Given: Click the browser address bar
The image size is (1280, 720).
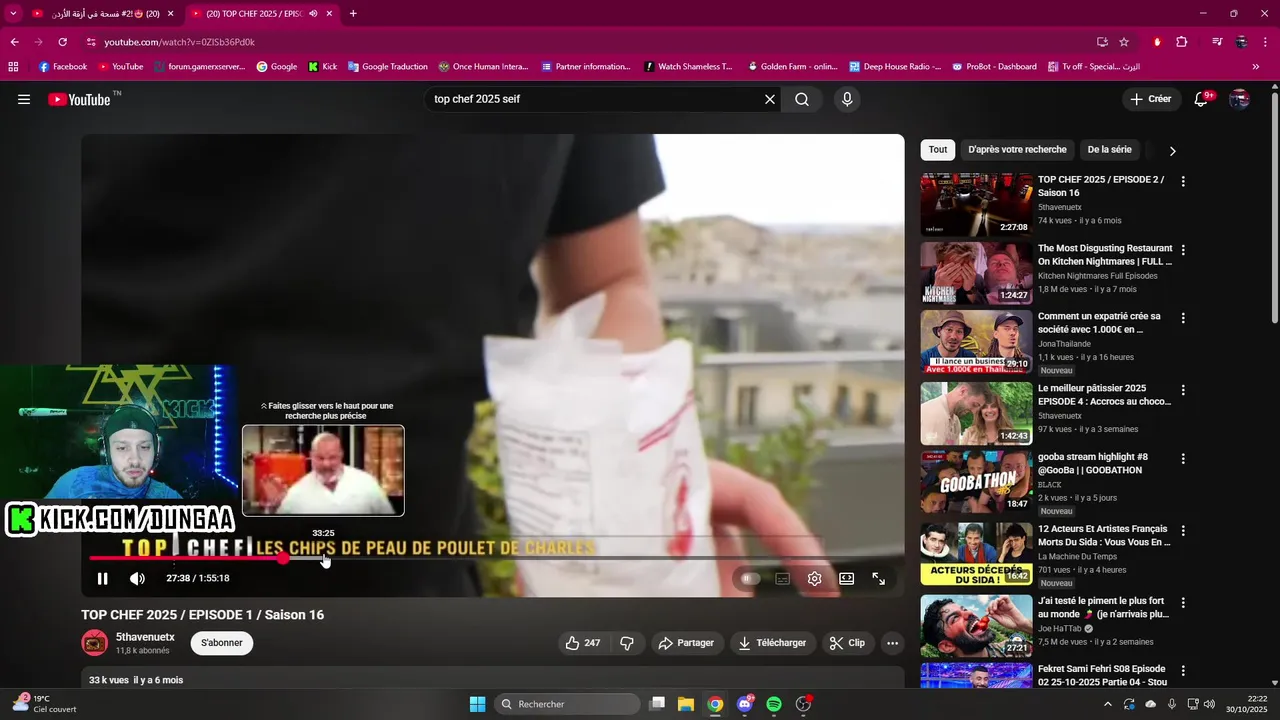Looking at the screenshot, I should coord(590,42).
